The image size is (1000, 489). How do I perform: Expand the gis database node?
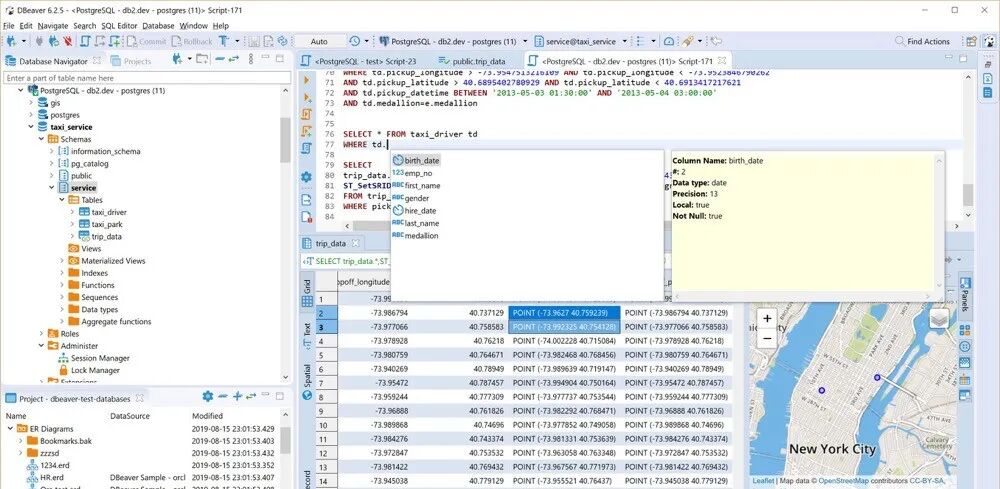click(31, 103)
